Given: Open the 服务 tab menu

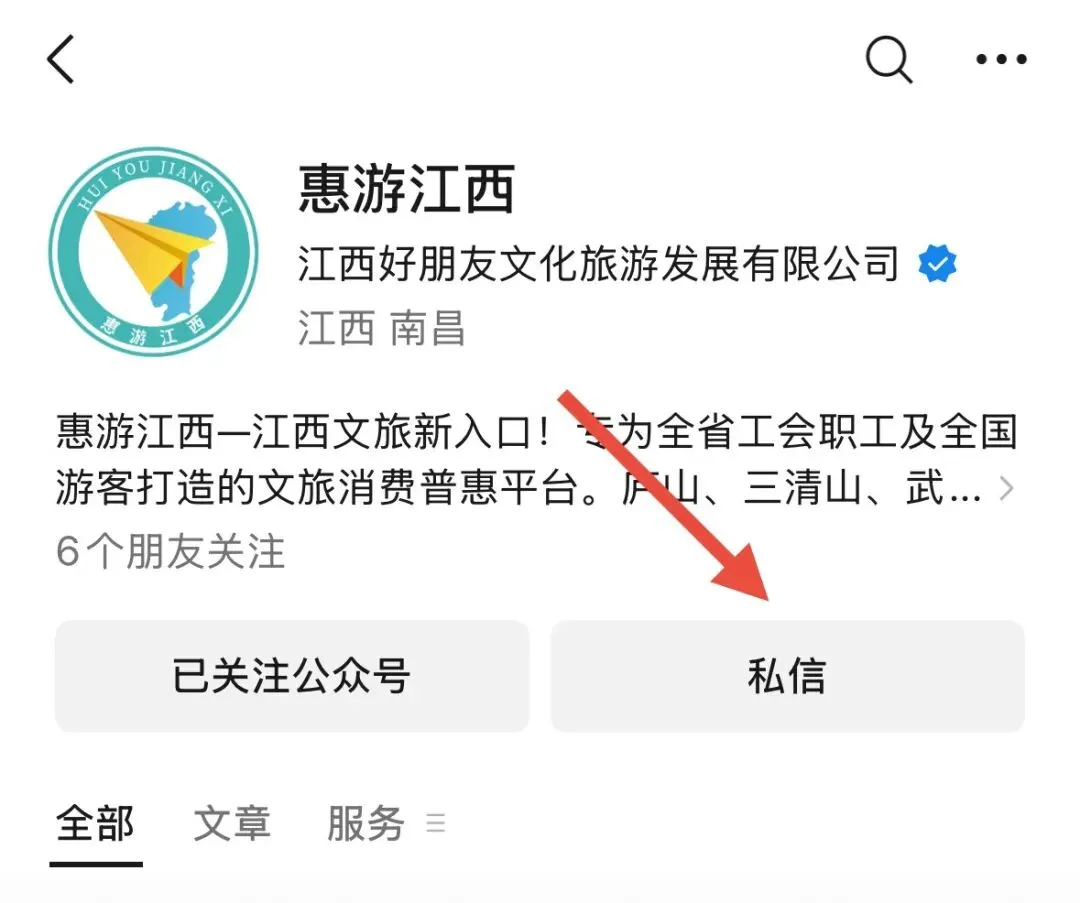Looking at the screenshot, I should coord(366,823).
